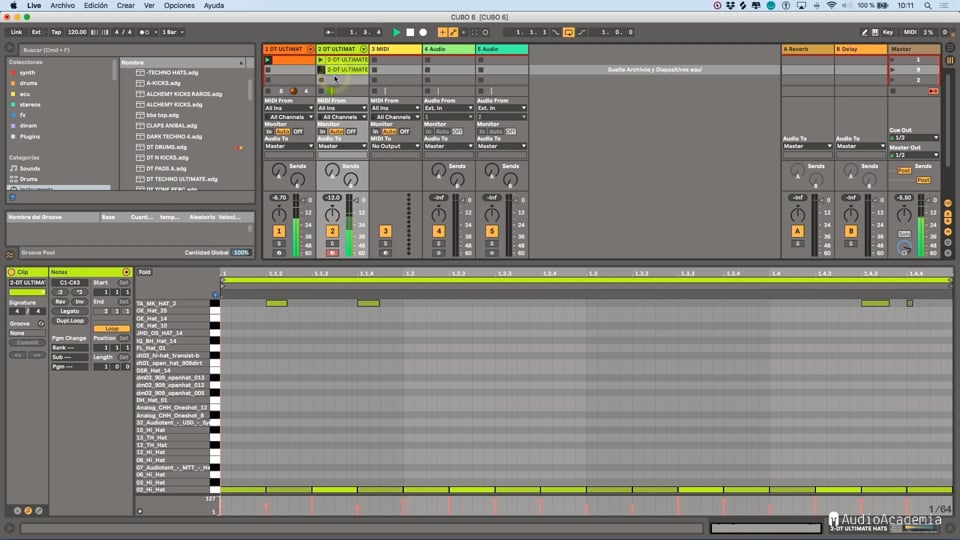Viewport: 960px width, 540px height.
Task: Set track 1 Monitor to In
Action: (269, 132)
